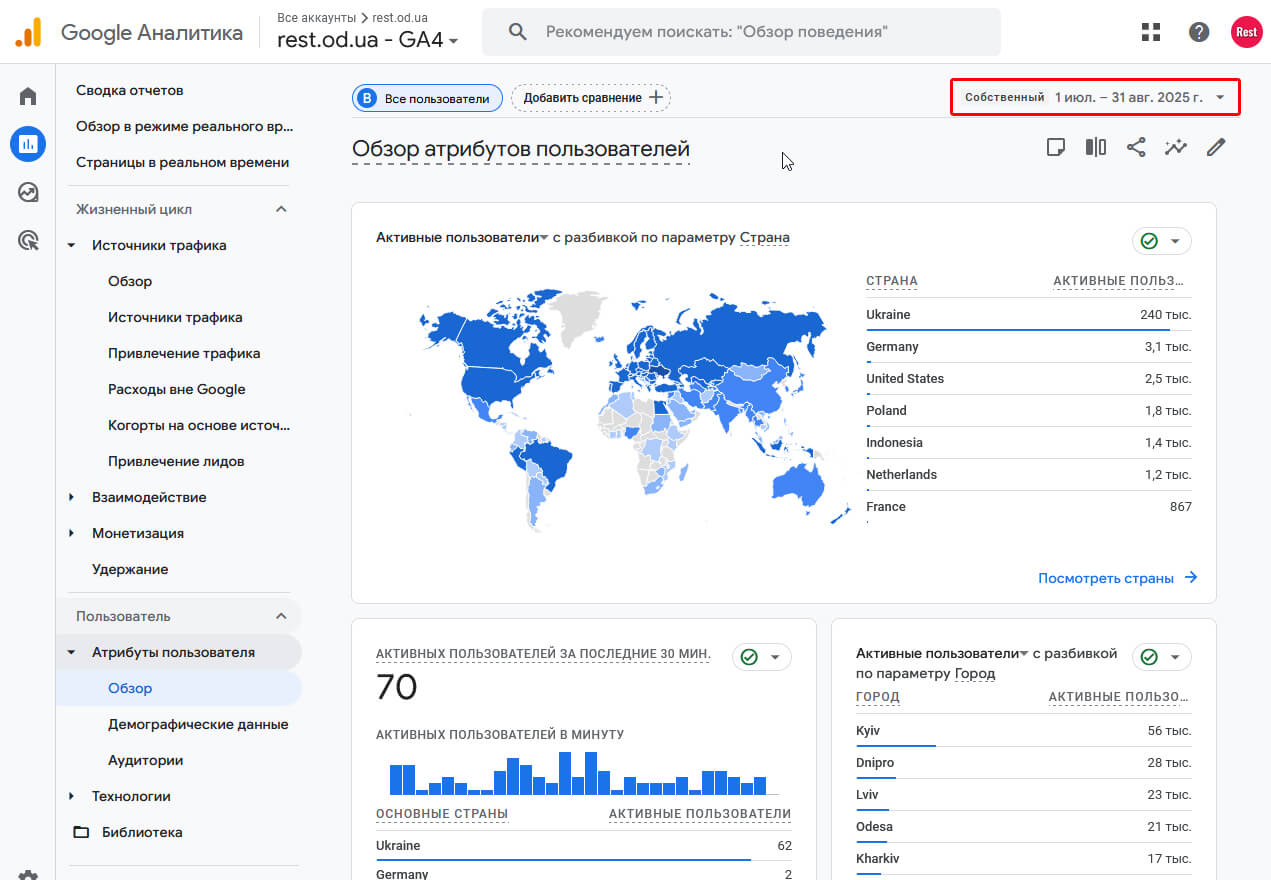
Task: Open the Home icon in left rail
Action: tap(28, 96)
